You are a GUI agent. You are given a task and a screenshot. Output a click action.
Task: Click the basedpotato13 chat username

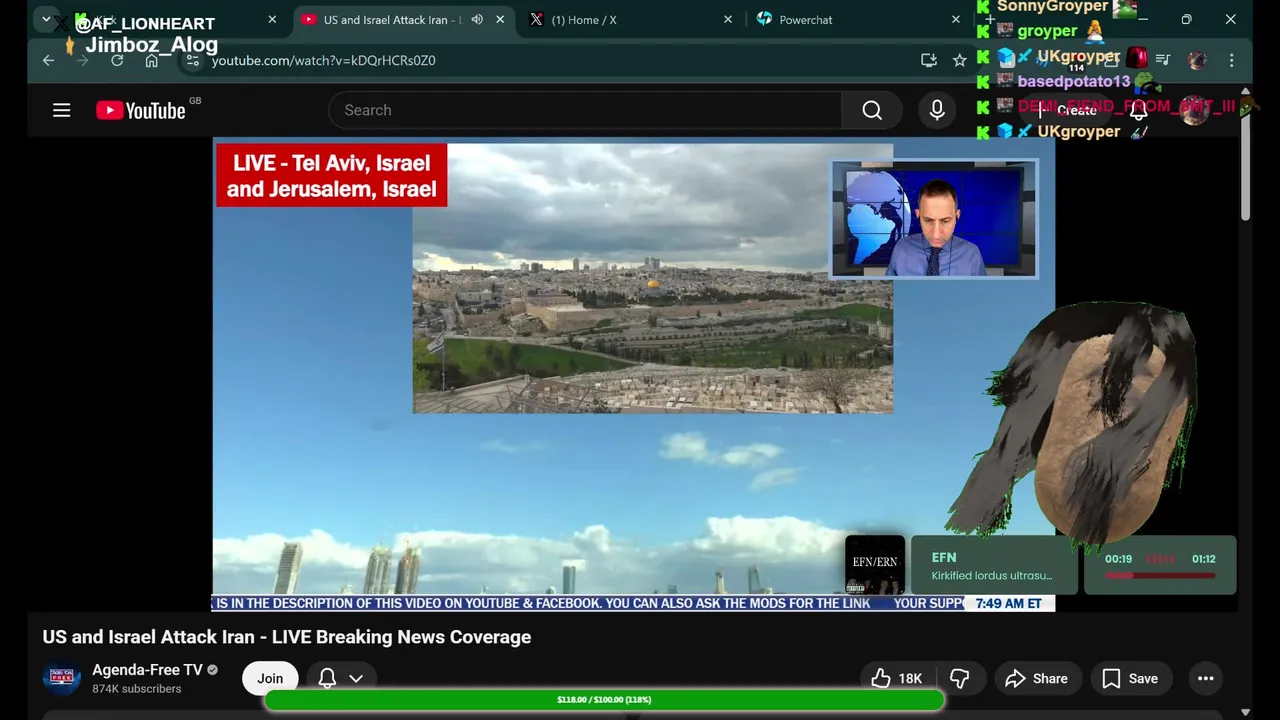point(1073,81)
